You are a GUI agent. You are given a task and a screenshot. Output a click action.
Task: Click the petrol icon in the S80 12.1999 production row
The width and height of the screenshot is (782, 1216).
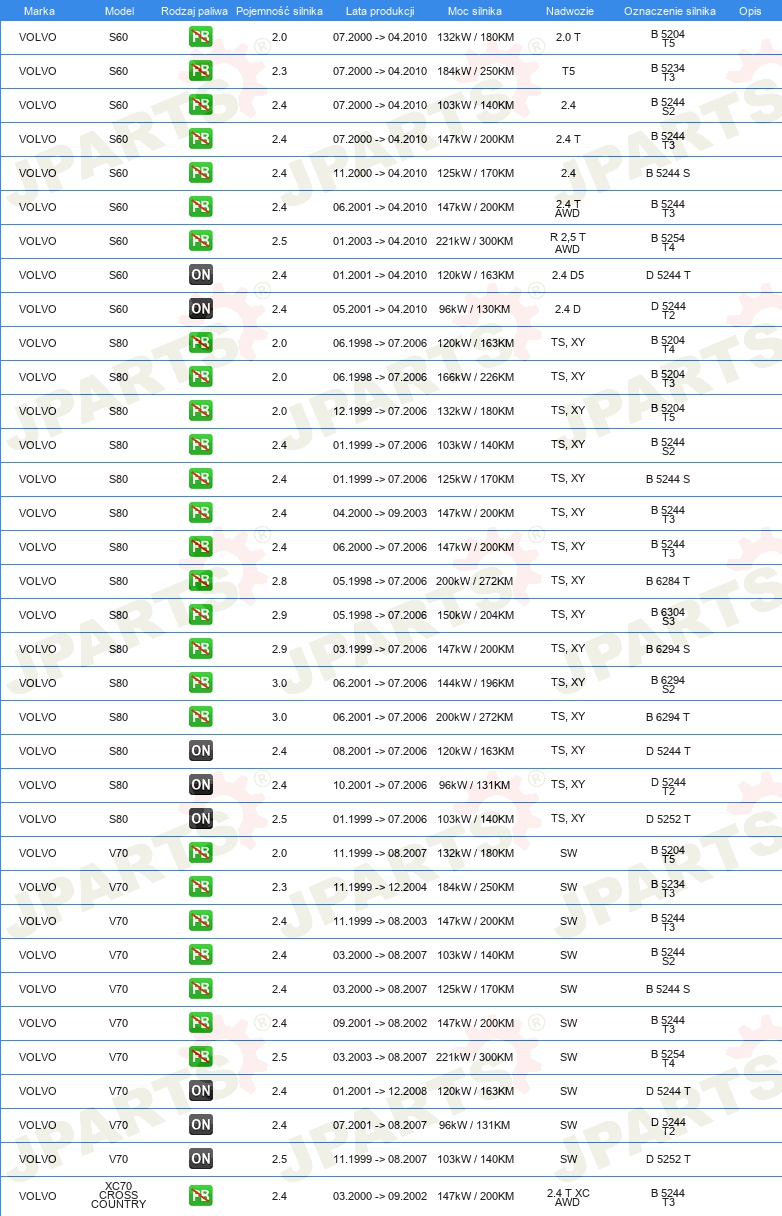(x=201, y=411)
